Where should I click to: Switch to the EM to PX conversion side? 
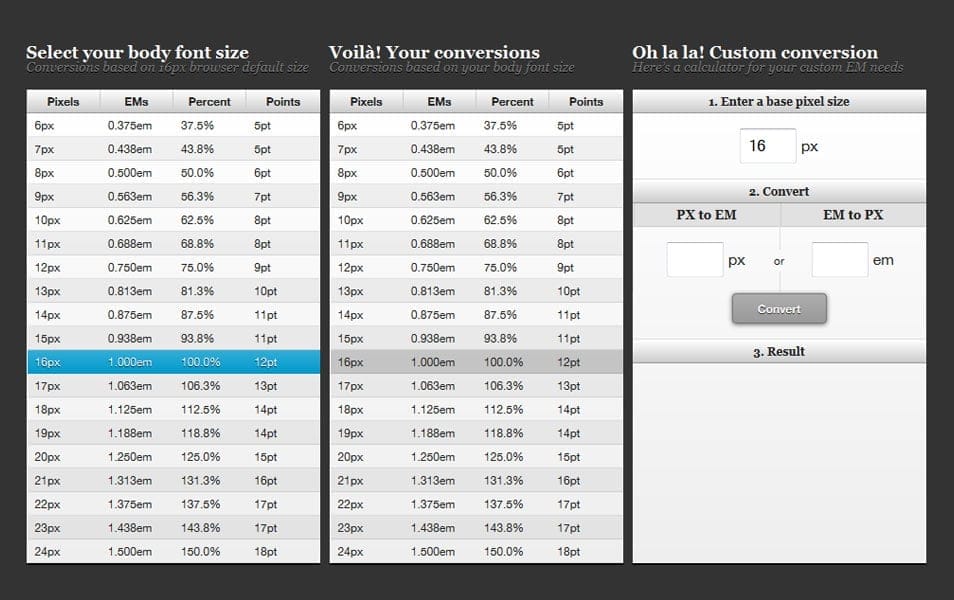pos(851,214)
